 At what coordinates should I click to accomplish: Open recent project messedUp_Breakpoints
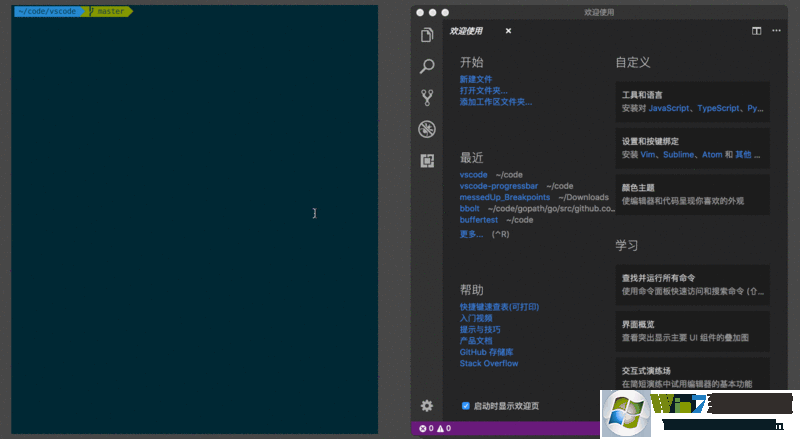tap(505, 197)
